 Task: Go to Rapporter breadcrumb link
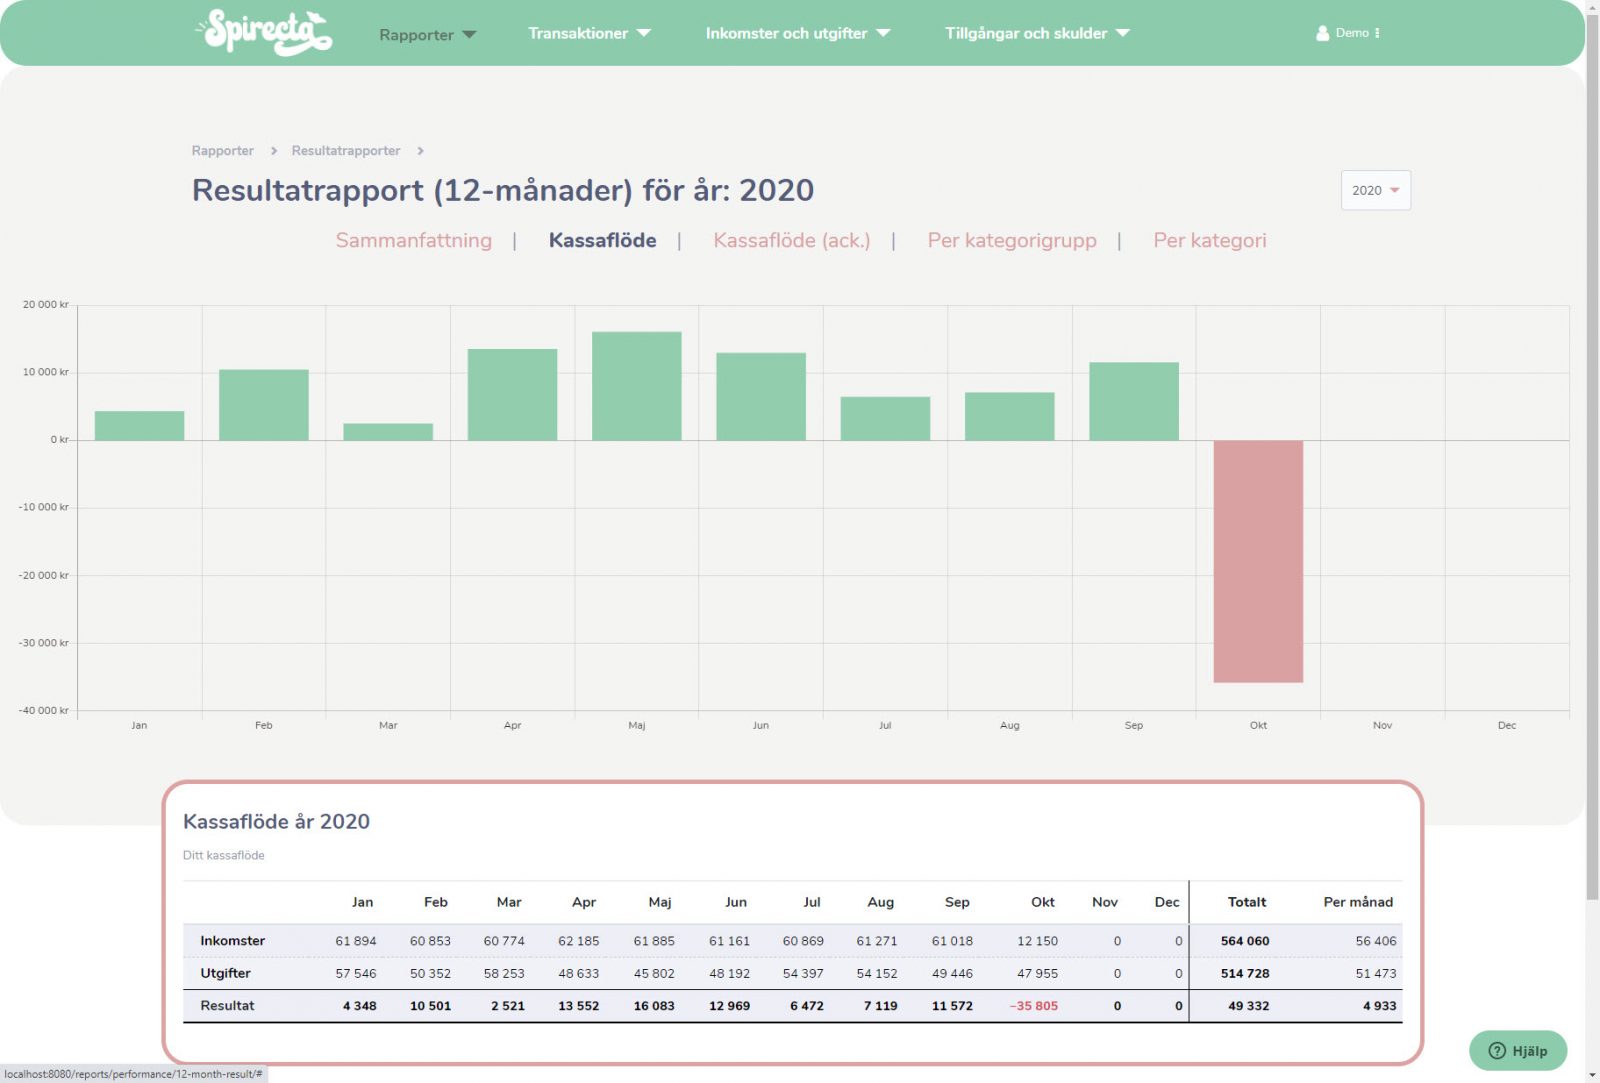tap(222, 151)
